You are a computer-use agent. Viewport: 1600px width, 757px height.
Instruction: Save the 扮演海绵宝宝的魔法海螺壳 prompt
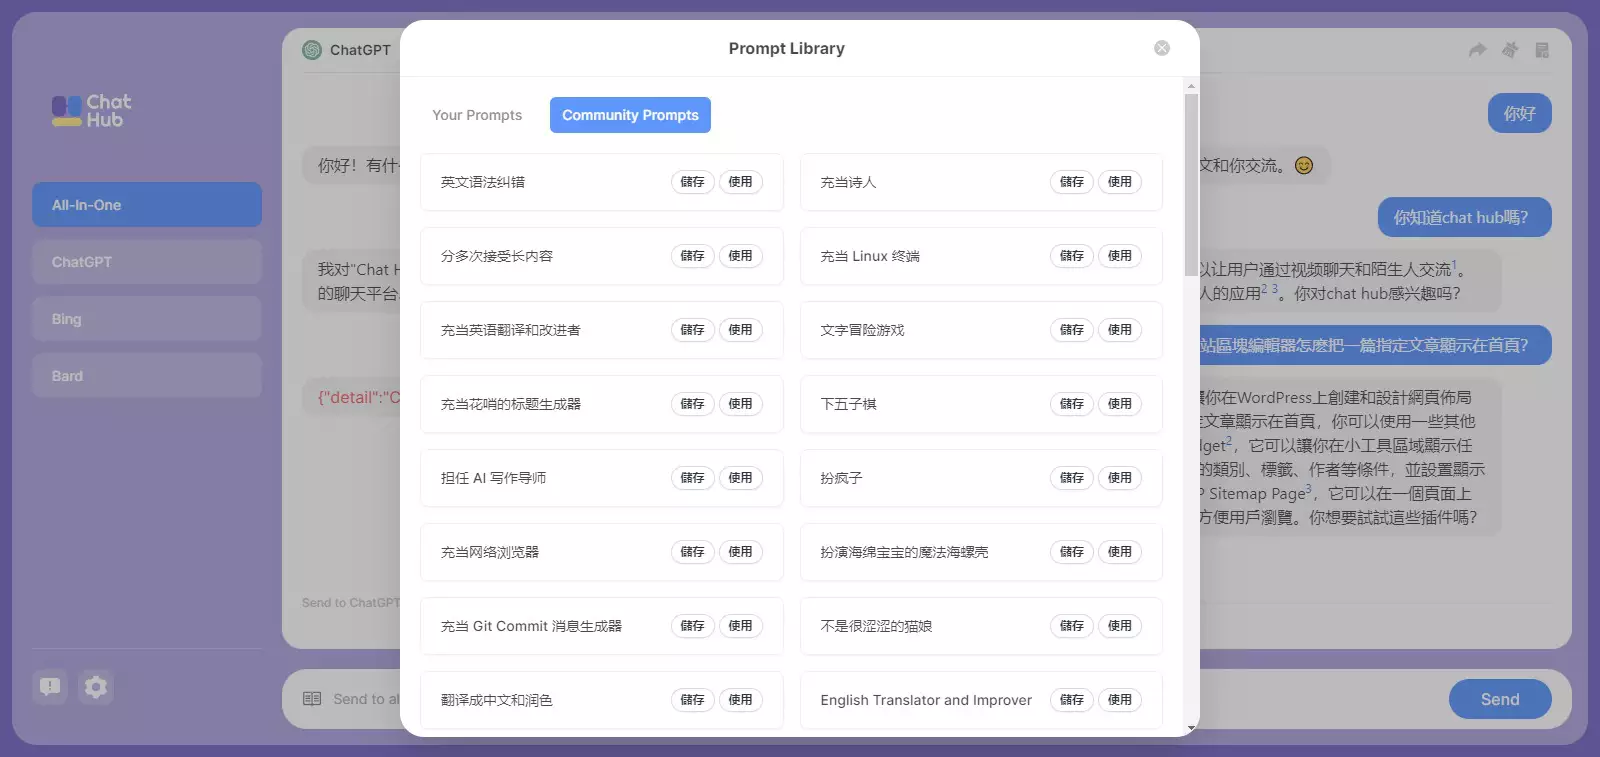[x=1072, y=552]
